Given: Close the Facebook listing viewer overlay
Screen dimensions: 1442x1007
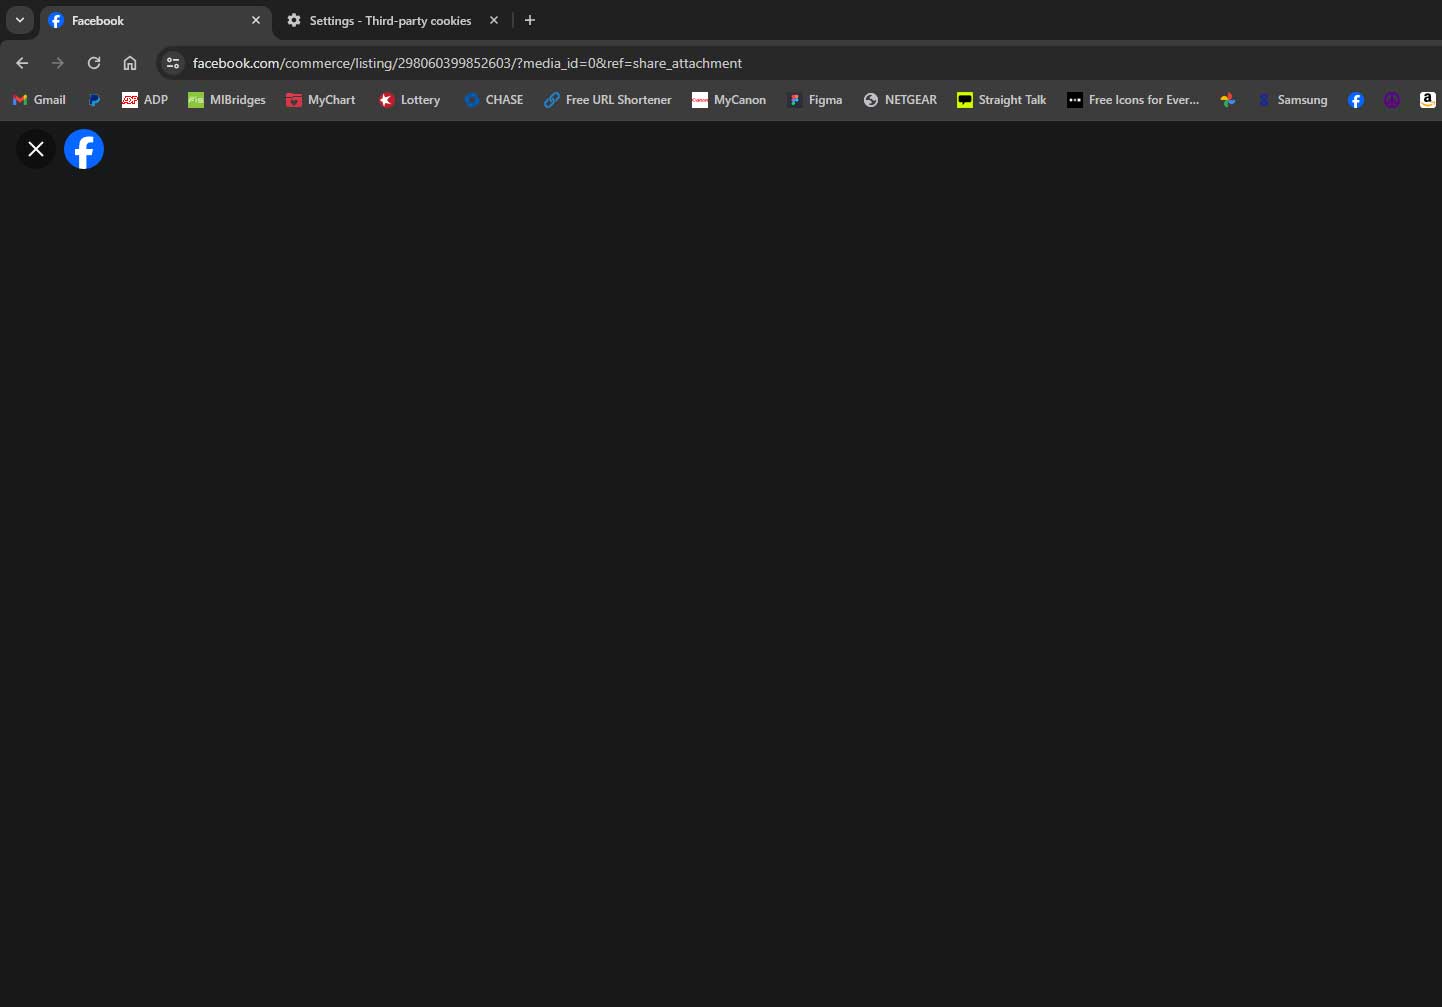Looking at the screenshot, I should 36,149.
